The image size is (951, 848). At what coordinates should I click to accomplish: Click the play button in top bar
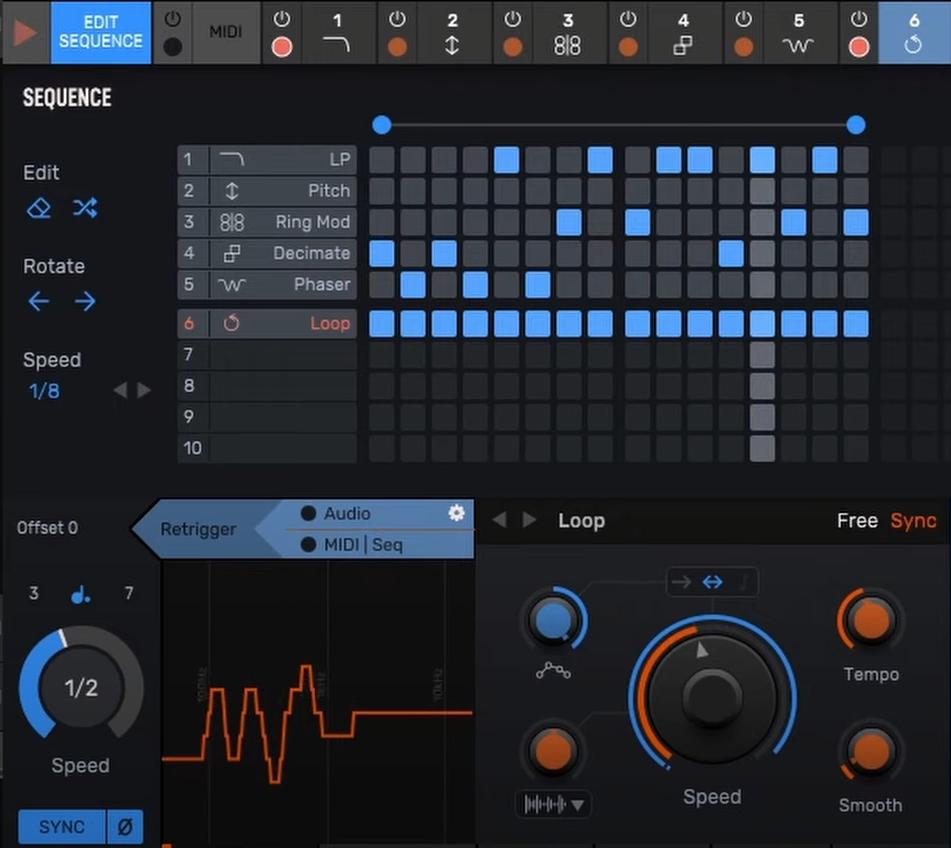tap(25, 33)
